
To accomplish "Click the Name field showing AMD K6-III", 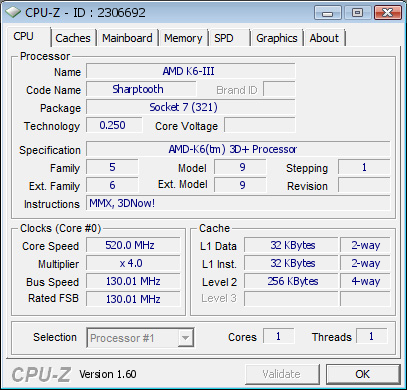I will coord(191,71).
